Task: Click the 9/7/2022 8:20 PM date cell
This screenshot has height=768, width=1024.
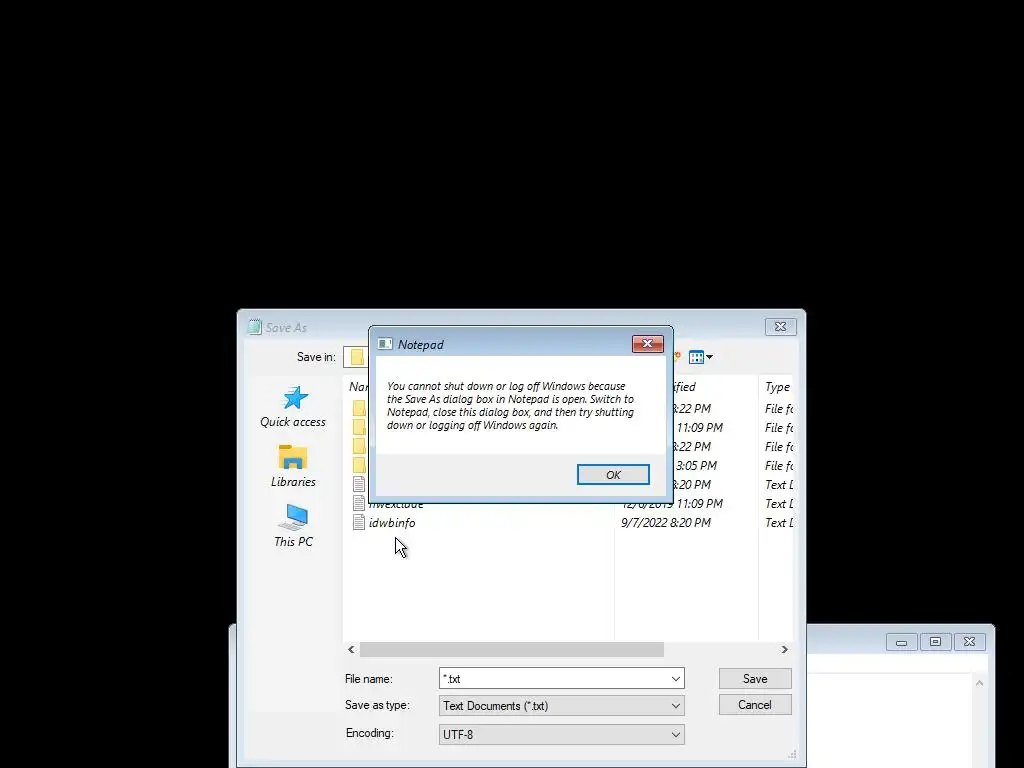Action: click(x=665, y=522)
